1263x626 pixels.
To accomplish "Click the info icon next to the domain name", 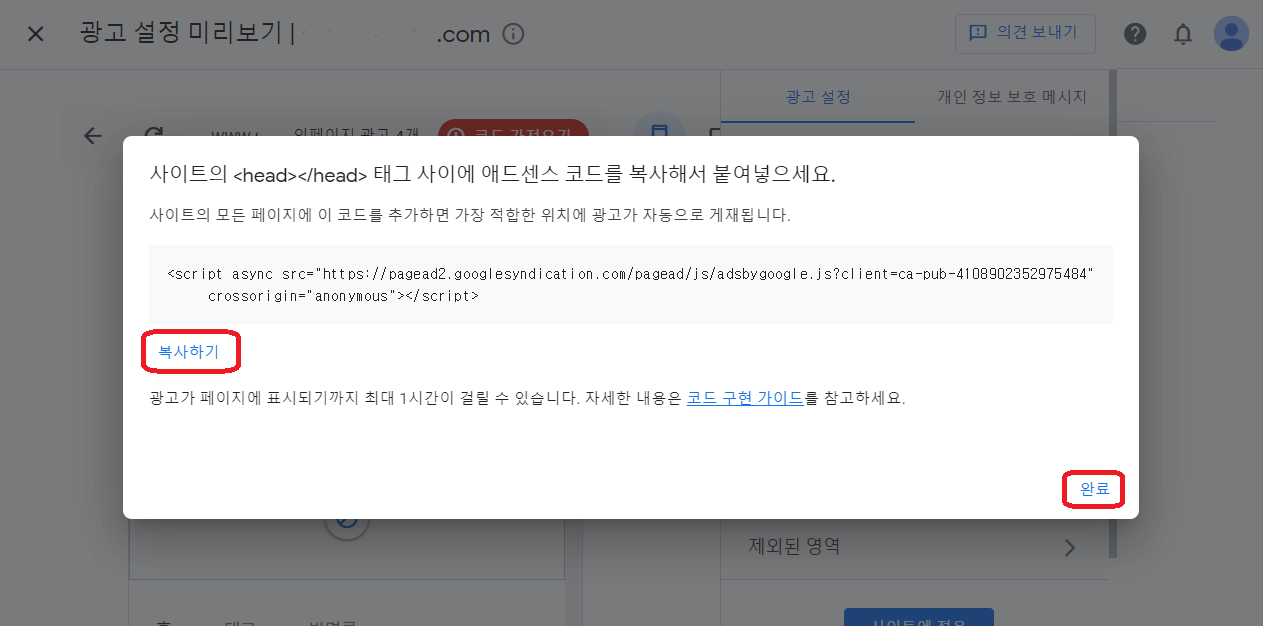I will [513, 34].
